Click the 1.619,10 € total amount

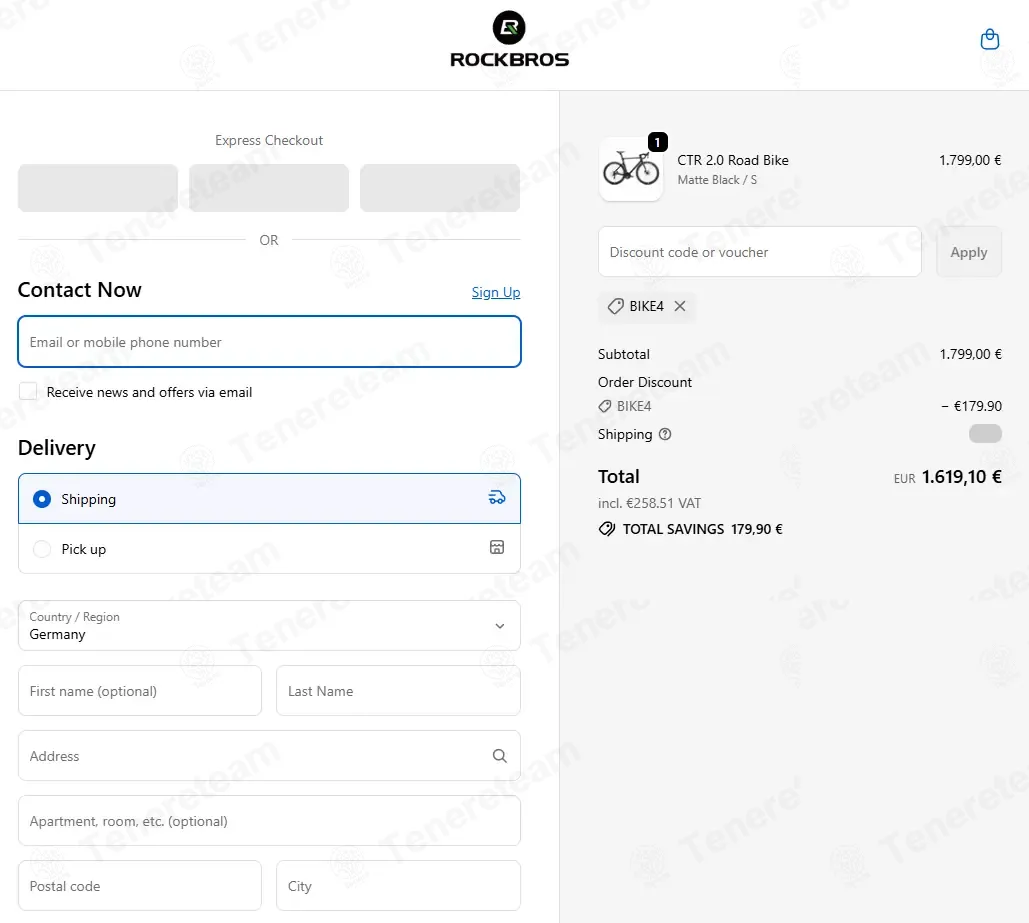pos(961,477)
